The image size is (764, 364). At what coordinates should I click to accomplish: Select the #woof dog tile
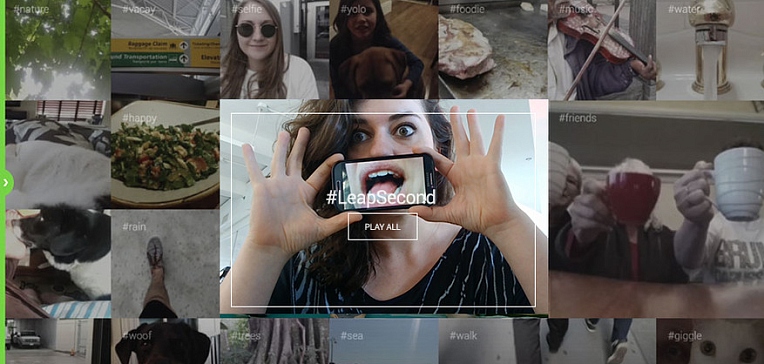click(165, 341)
